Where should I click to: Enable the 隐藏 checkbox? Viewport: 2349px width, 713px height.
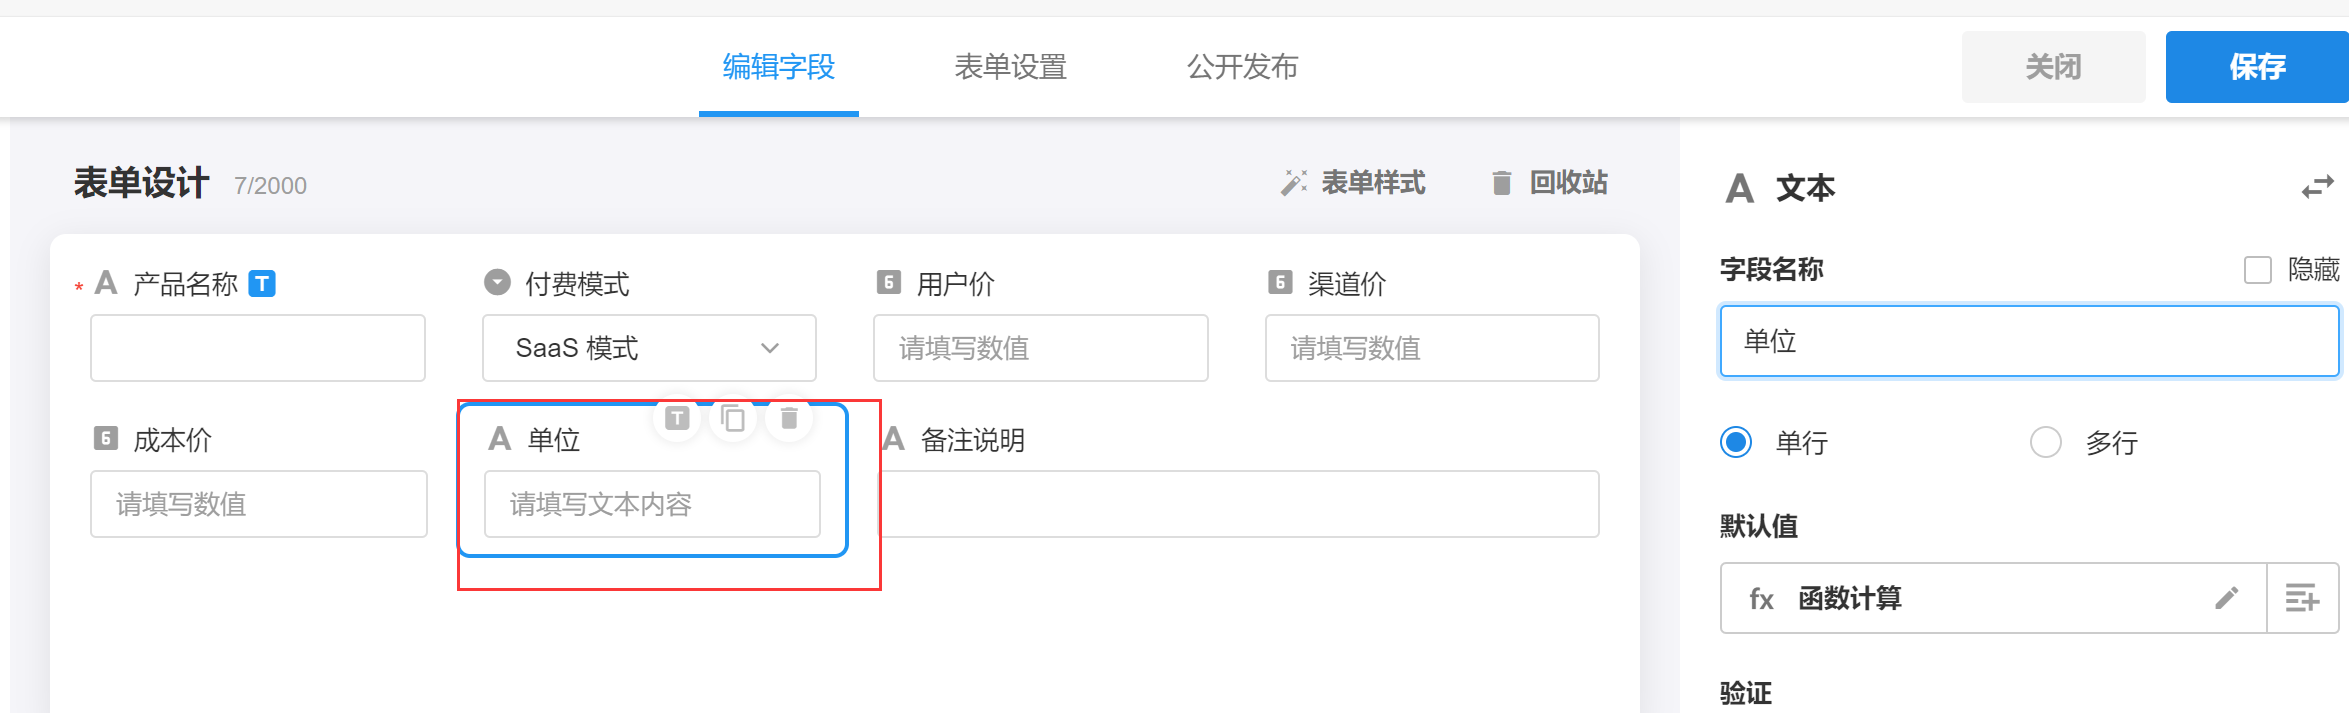click(x=2258, y=270)
